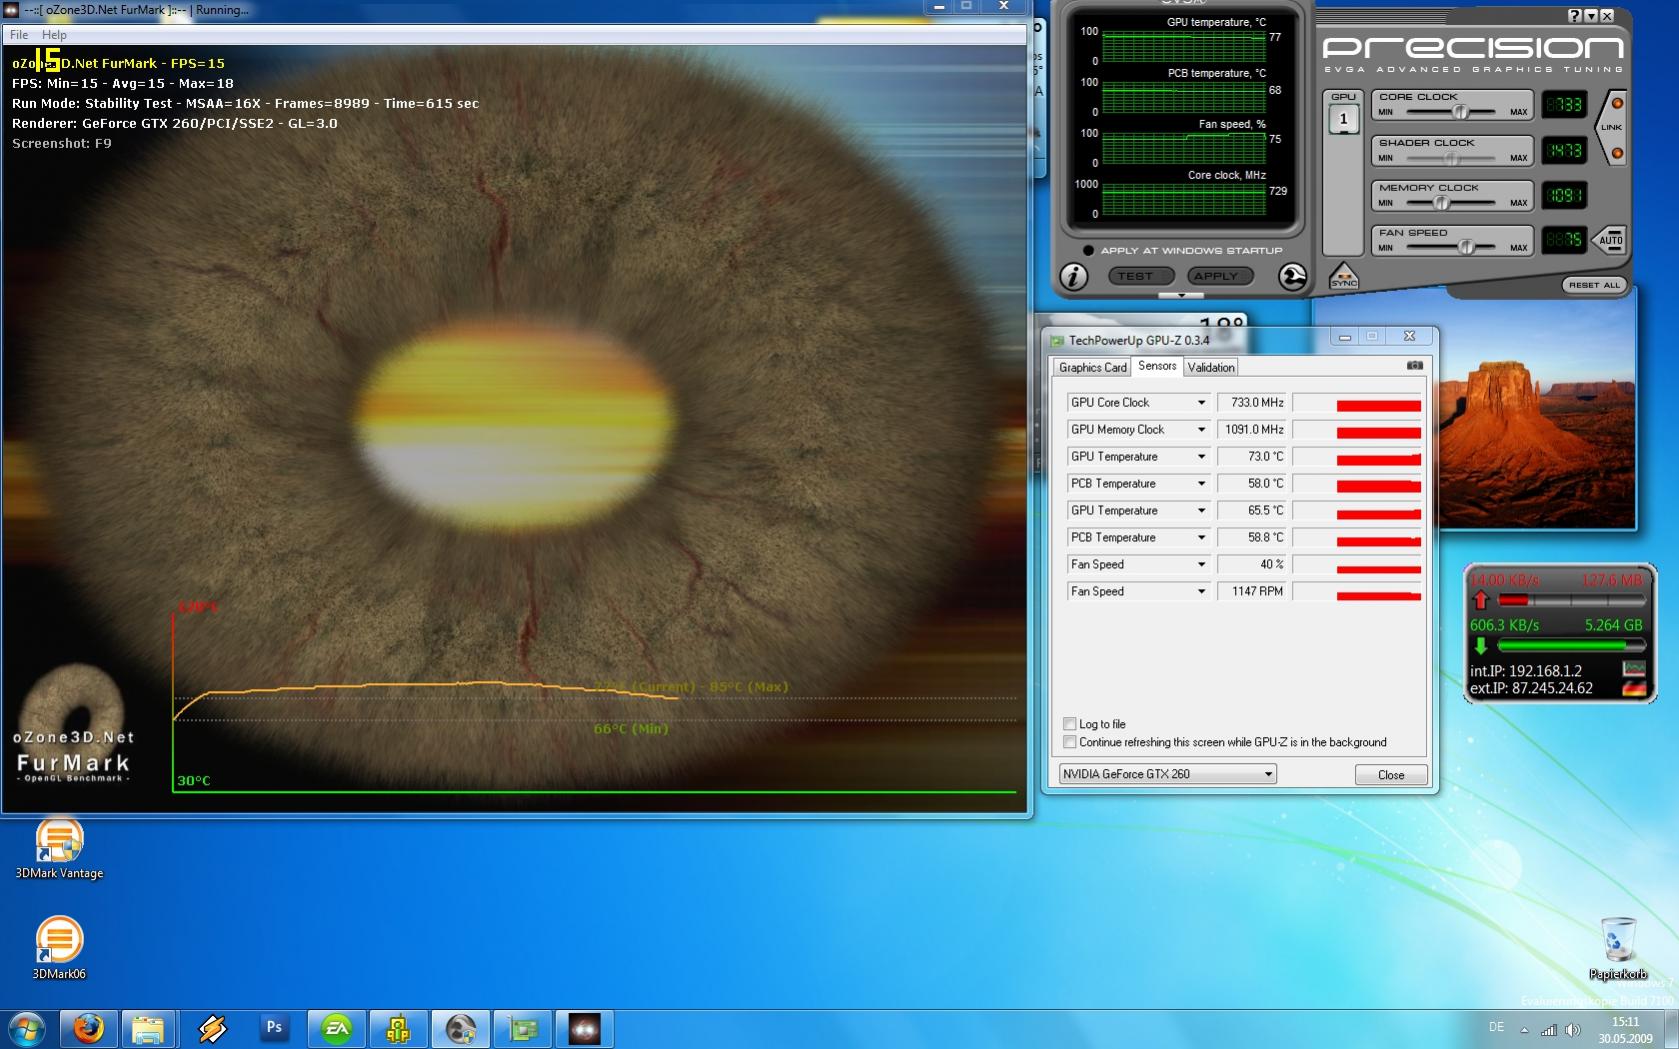Open the Windows Start menu
The width and height of the screenshot is (1679, 1049).
(x=27, y=1028)
